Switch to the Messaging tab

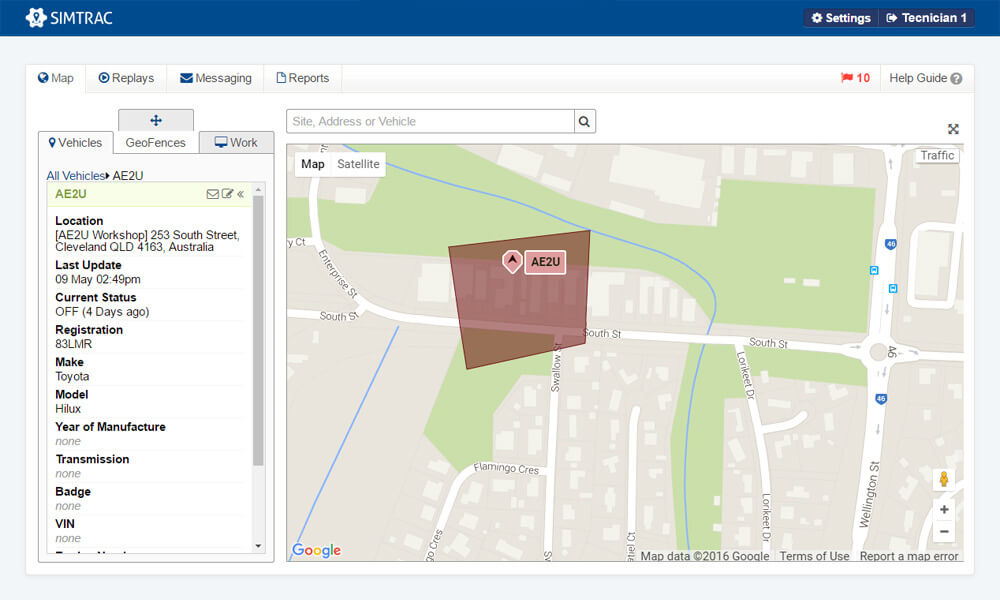click(215, 77)
